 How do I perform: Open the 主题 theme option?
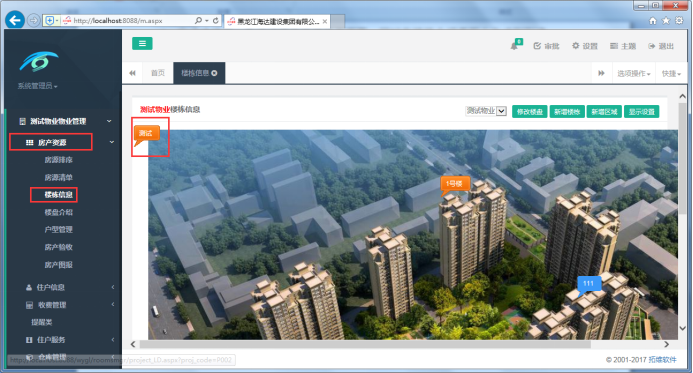point(623,46)
